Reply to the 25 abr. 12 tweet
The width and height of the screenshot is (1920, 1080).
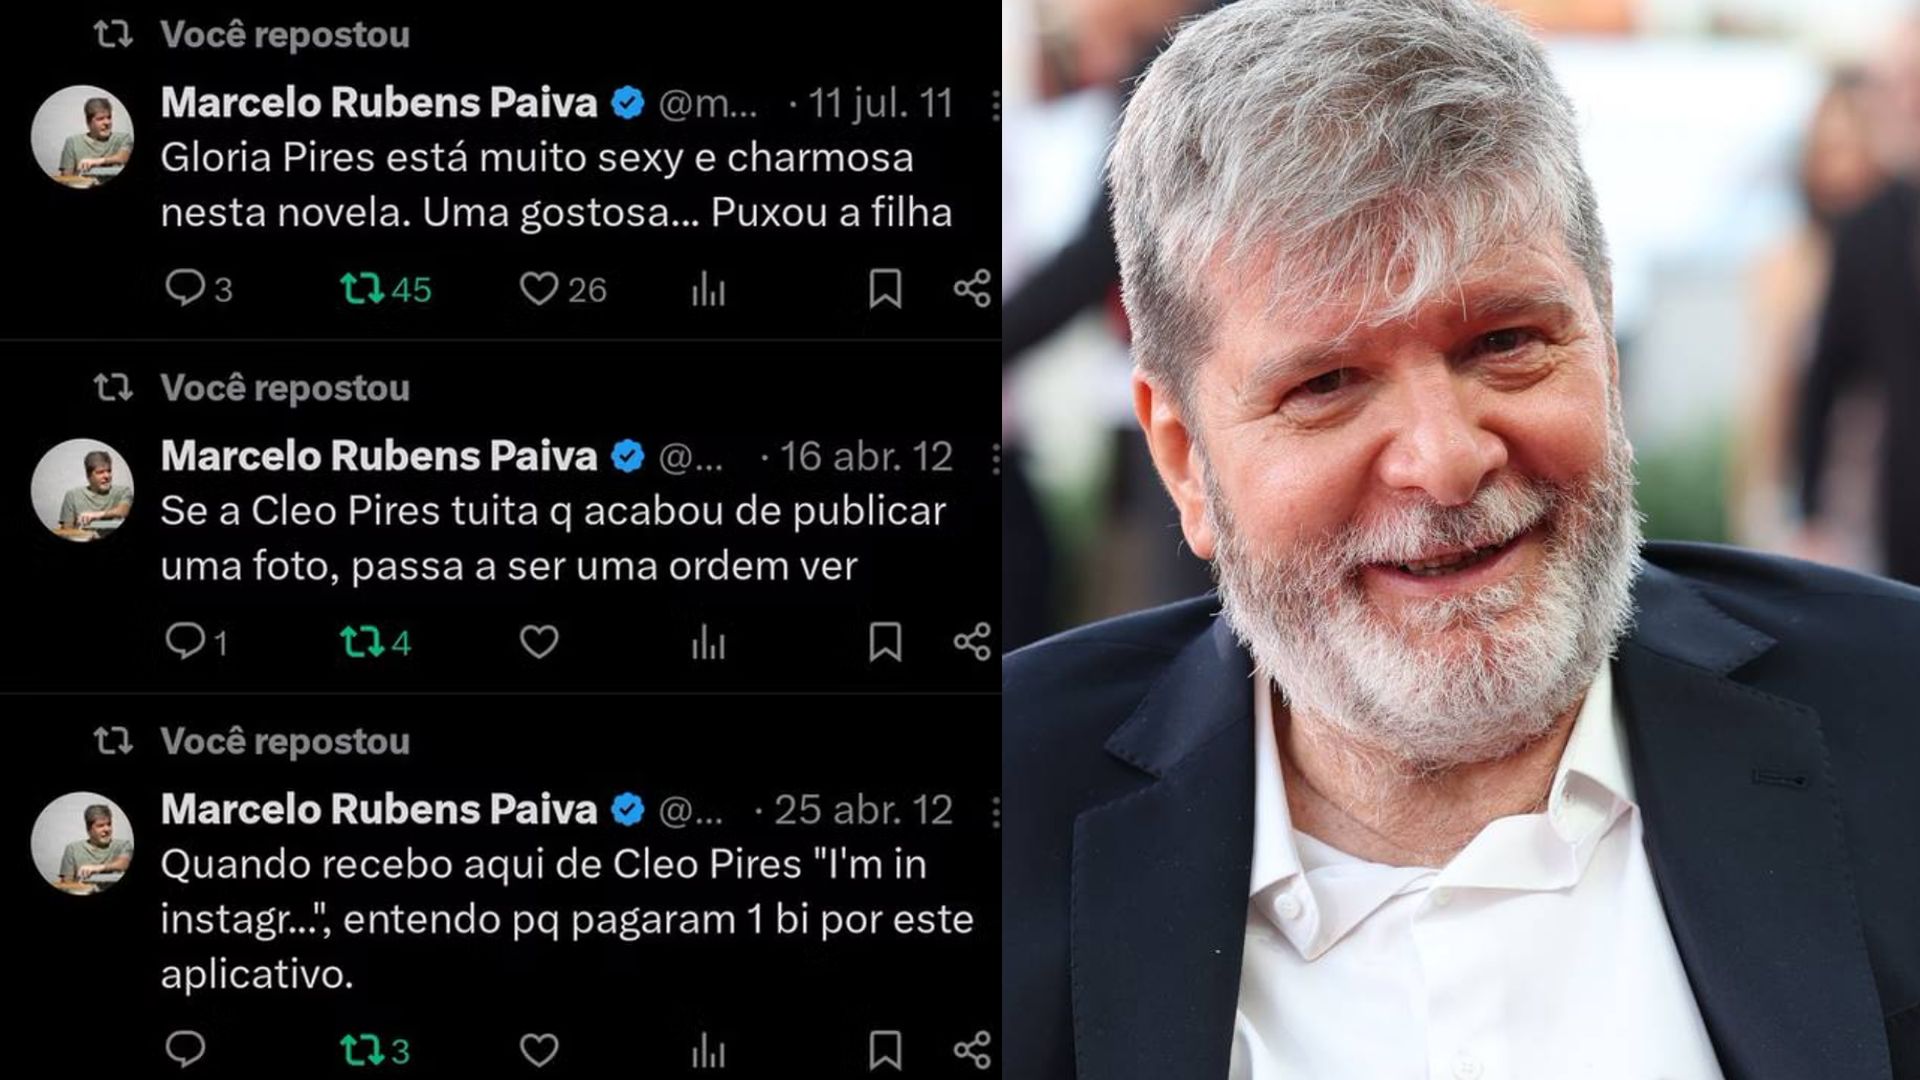click(186, 1049)
